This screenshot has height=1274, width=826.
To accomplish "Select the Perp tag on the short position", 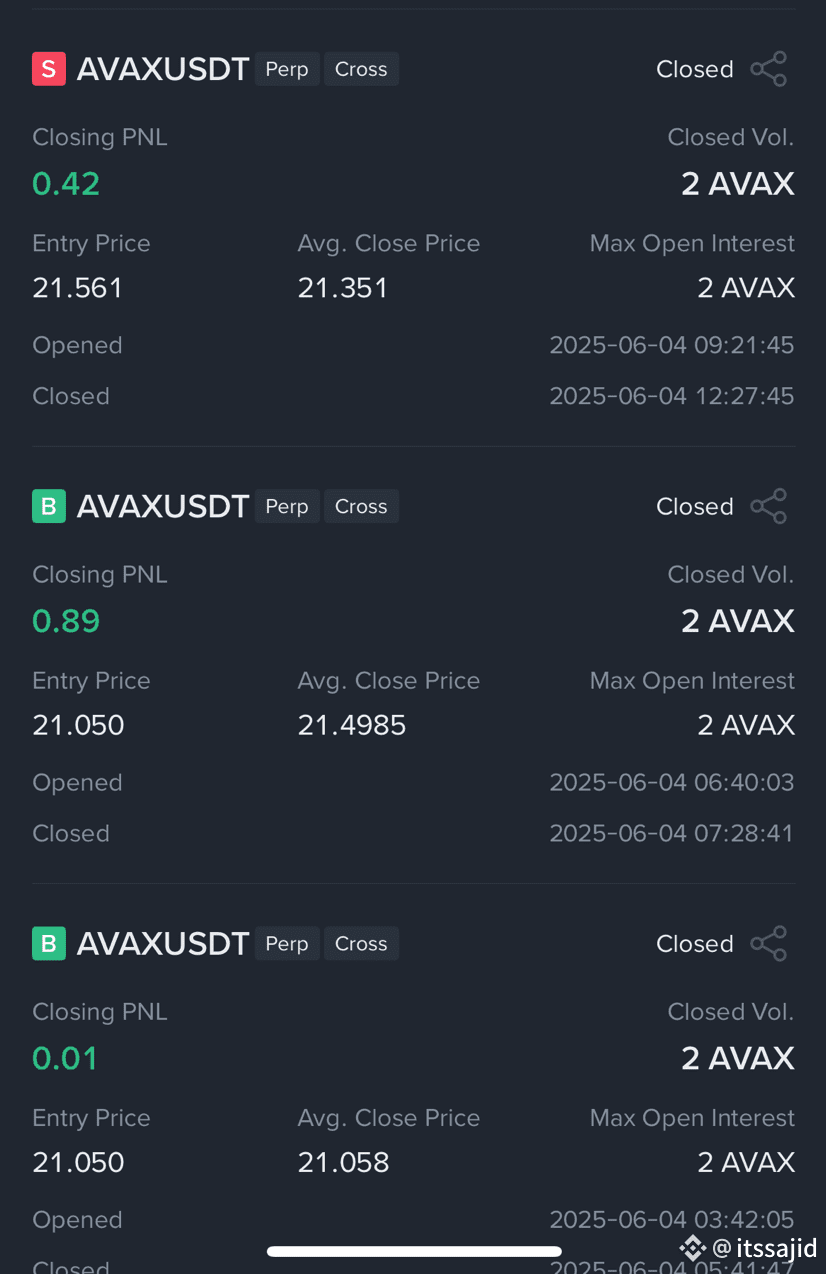I will pyautogui.click(x=287, y=69).
